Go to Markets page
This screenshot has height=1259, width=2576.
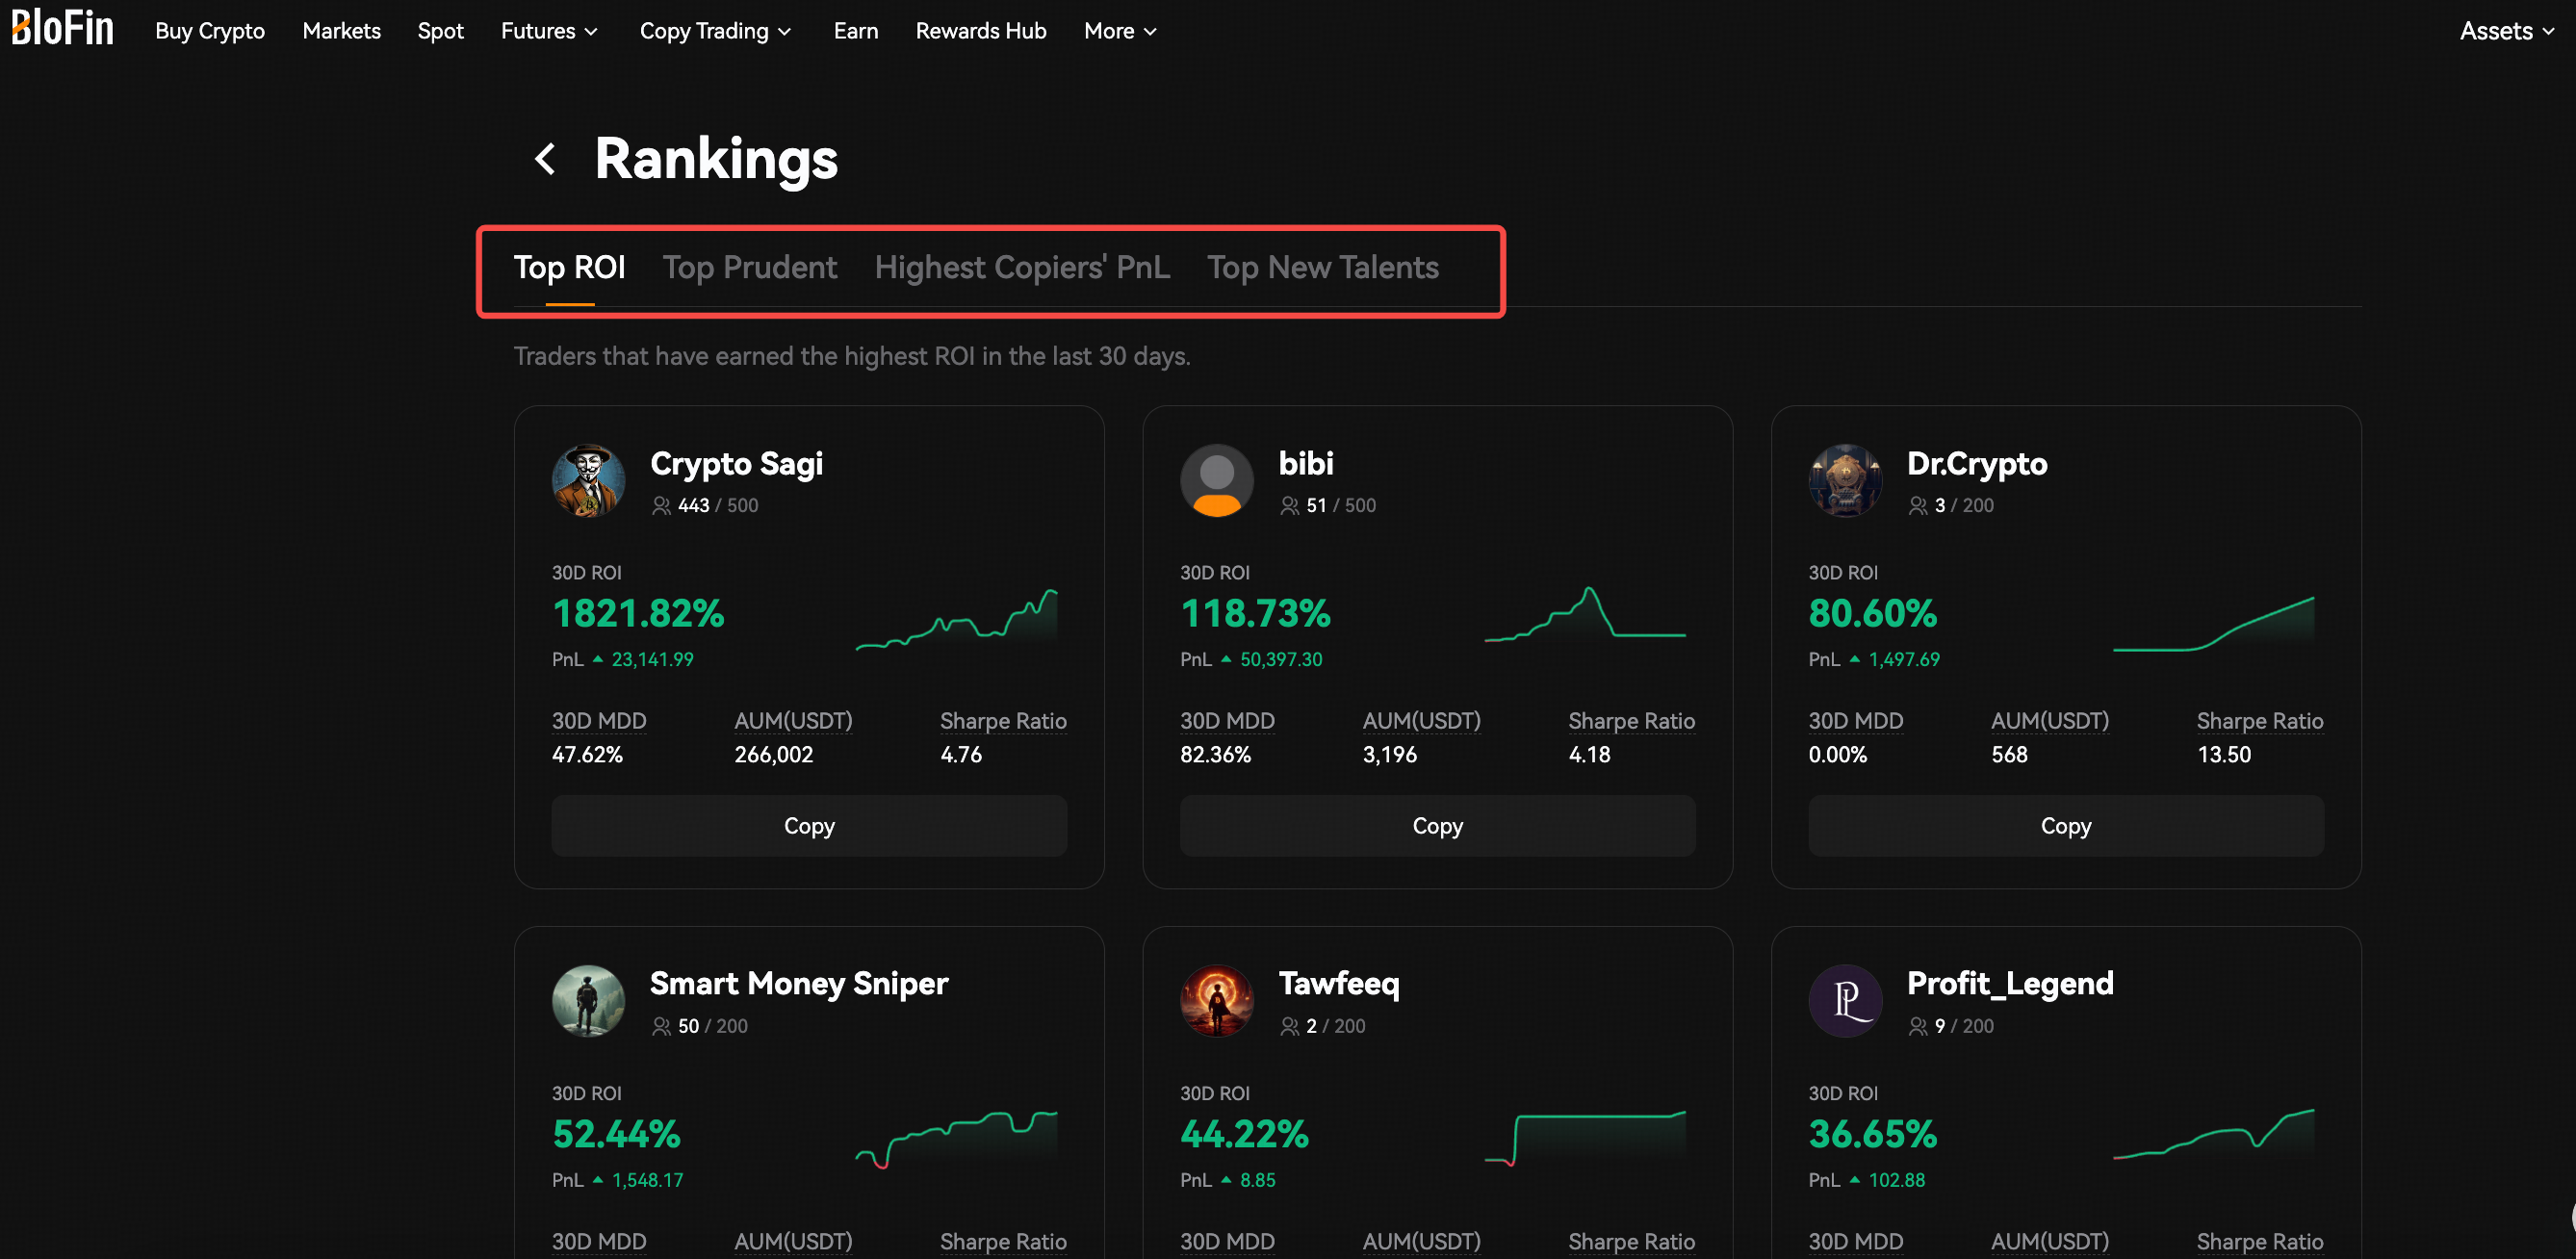(342, 31)
